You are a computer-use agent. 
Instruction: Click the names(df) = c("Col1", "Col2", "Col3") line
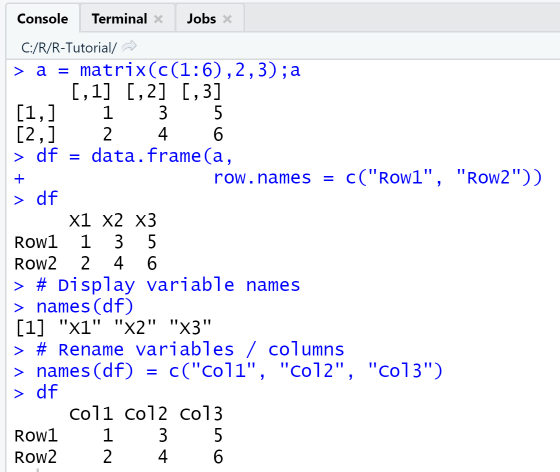click(x=228, y=371)
